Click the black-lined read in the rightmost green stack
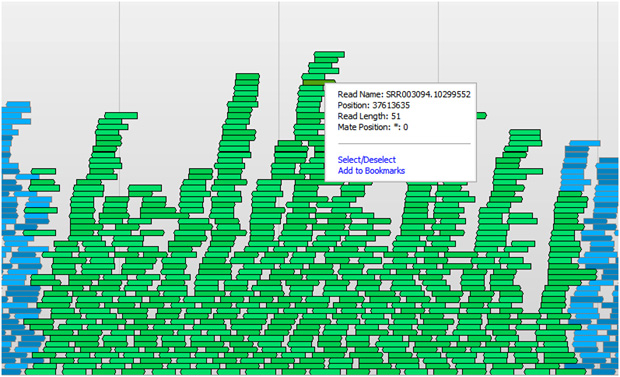This screenshot has width=620, height=377. [516, 152]
